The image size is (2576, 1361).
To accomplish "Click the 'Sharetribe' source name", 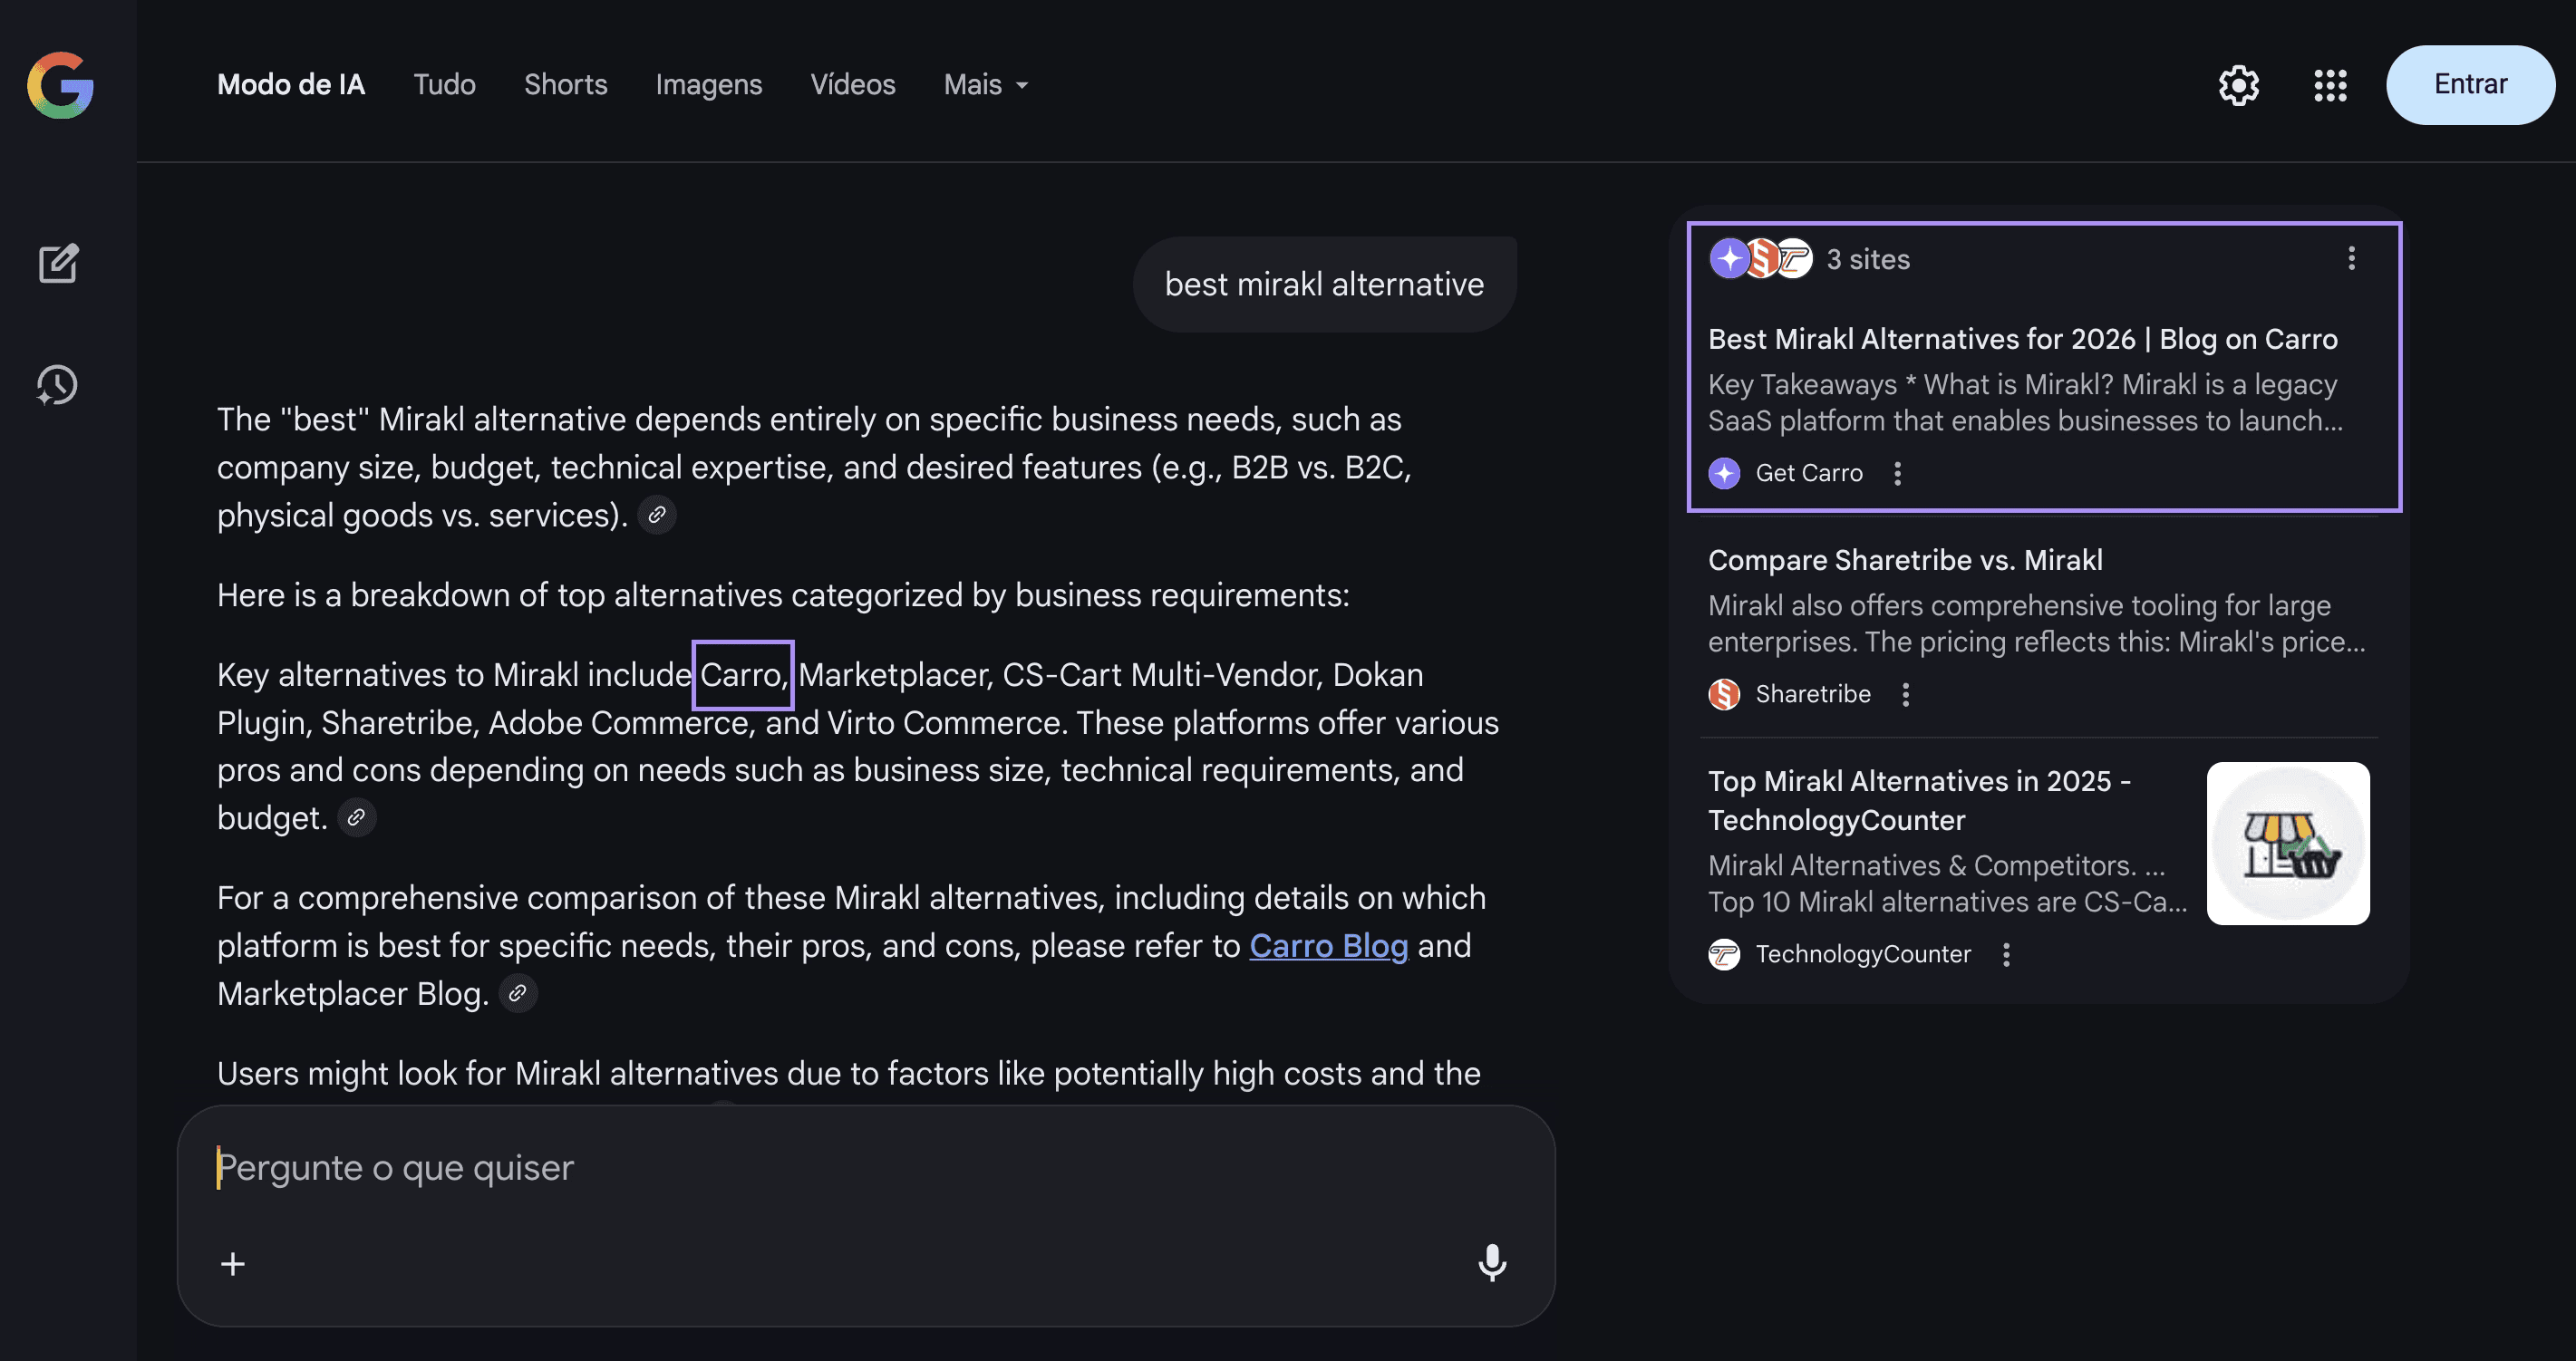I will coord(1813,694).
